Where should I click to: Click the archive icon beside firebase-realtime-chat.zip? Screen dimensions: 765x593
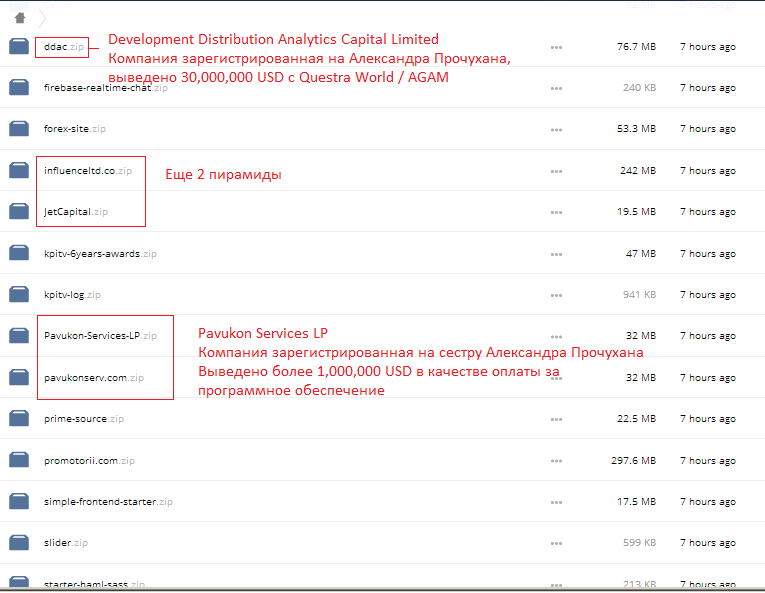click(x=19, y=87)
